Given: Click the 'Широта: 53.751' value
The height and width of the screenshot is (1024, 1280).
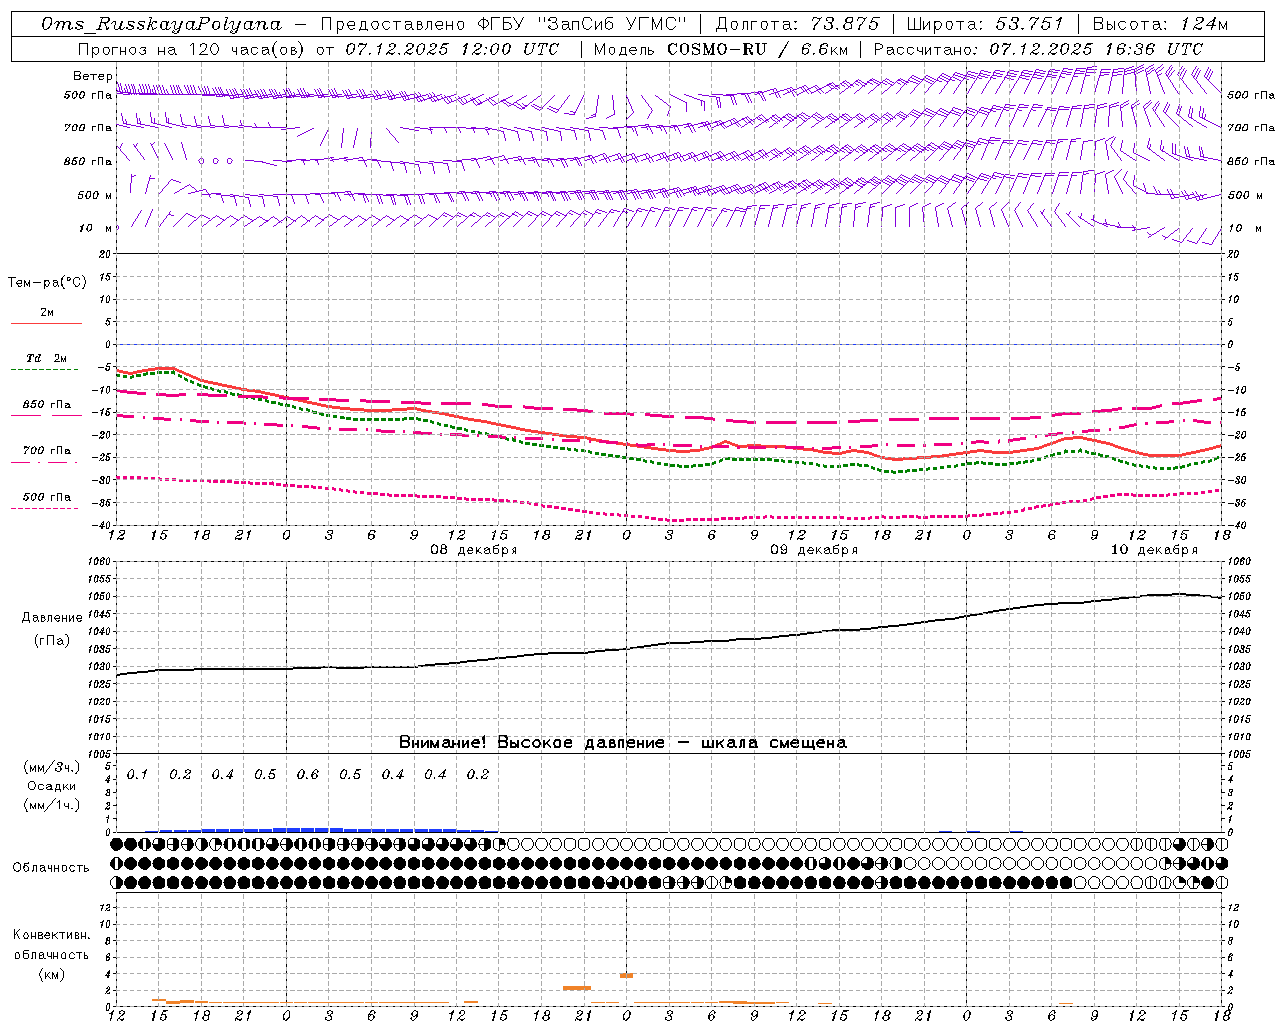Looking at the screenshot, I should (984, 24).
